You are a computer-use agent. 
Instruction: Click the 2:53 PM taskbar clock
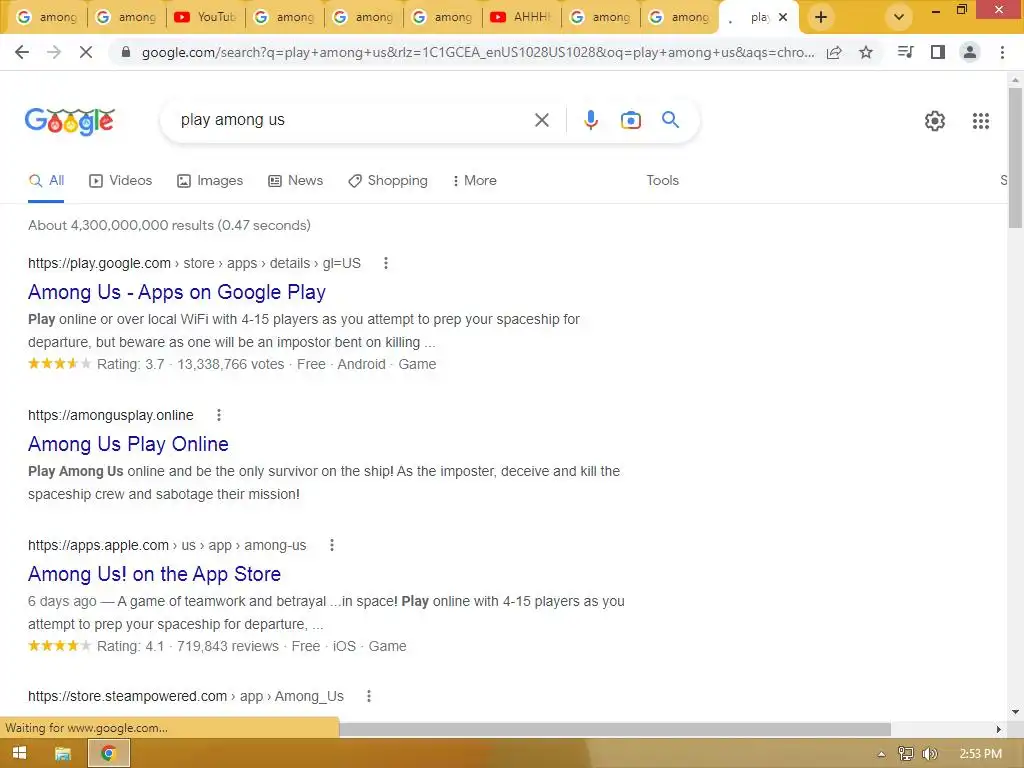tap(980, 754)
